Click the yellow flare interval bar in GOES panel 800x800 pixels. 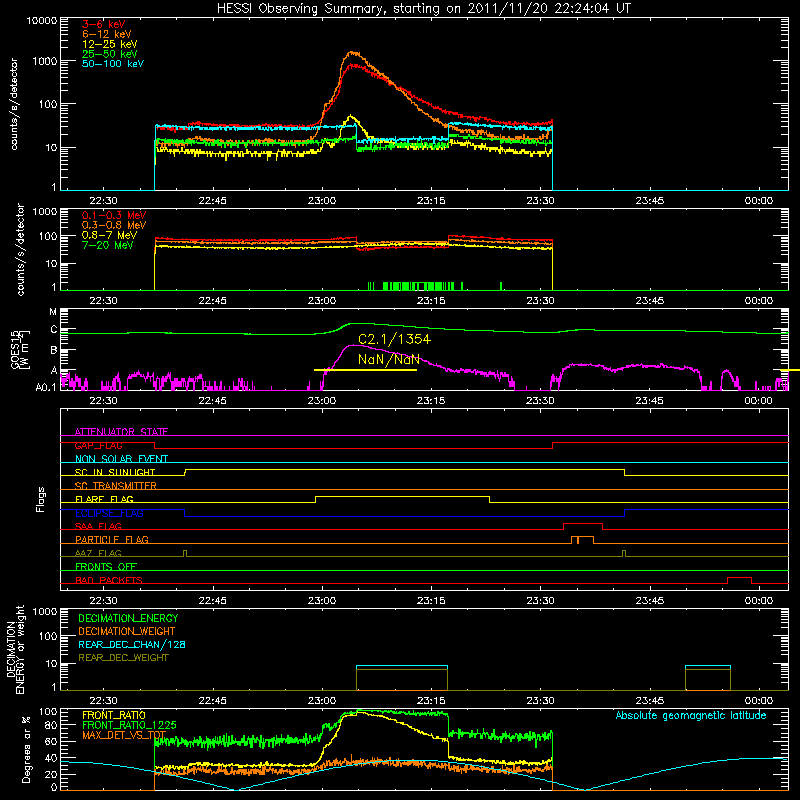[x=365, y=370]
